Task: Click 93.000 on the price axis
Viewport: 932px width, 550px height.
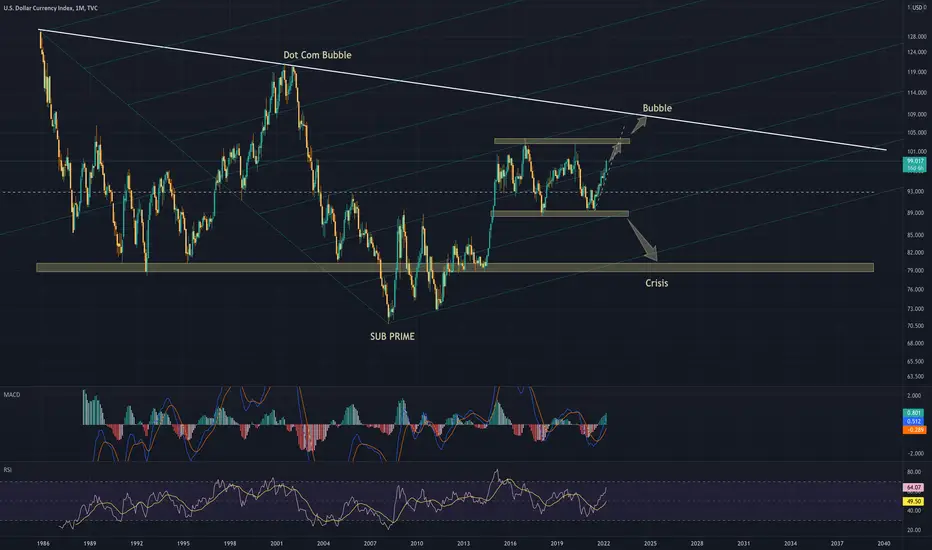Action: 915,191
